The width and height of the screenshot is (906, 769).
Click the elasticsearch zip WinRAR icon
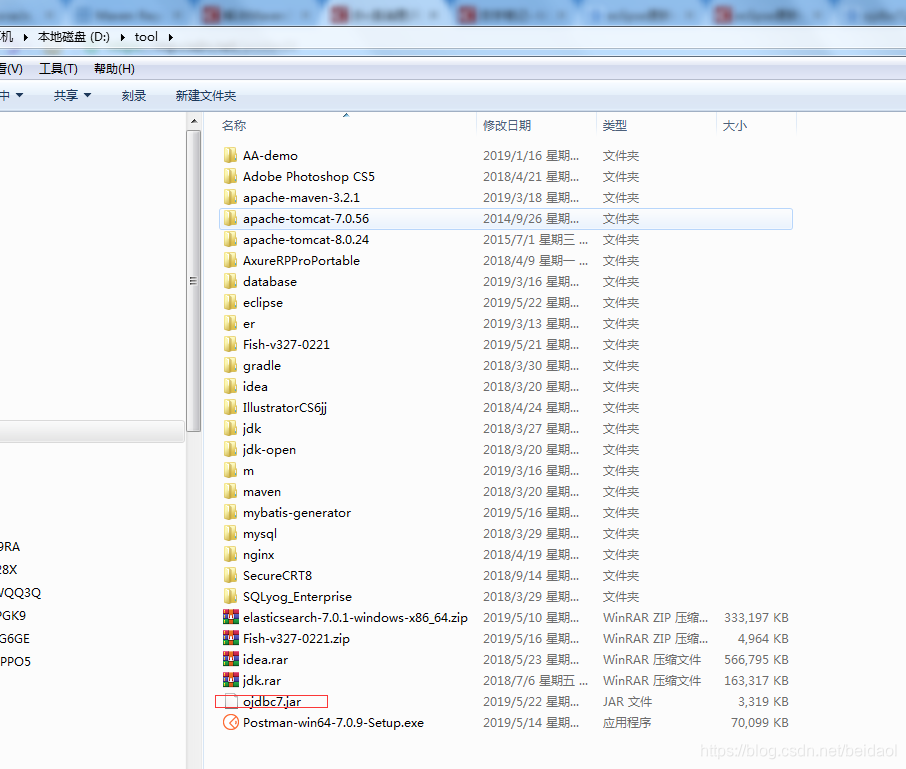tap(231, 617)
